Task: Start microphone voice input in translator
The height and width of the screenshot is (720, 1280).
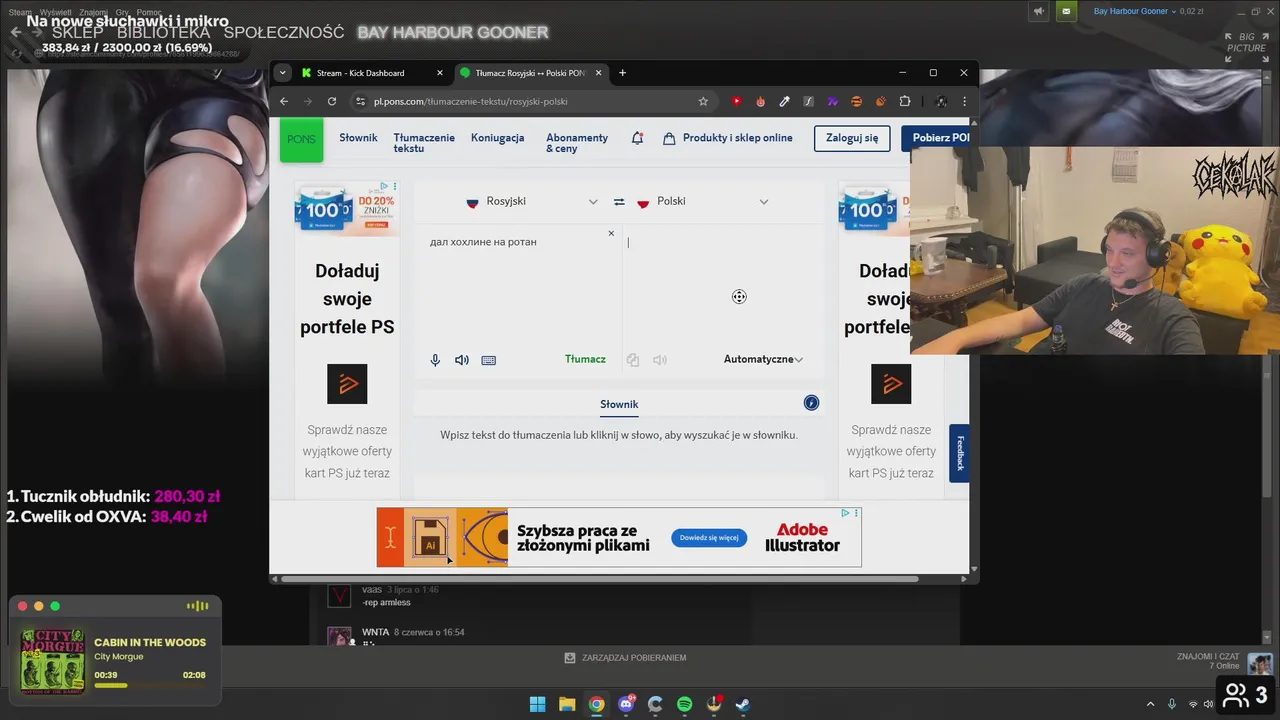Action: pyautogui.click(x=435, y=360)
